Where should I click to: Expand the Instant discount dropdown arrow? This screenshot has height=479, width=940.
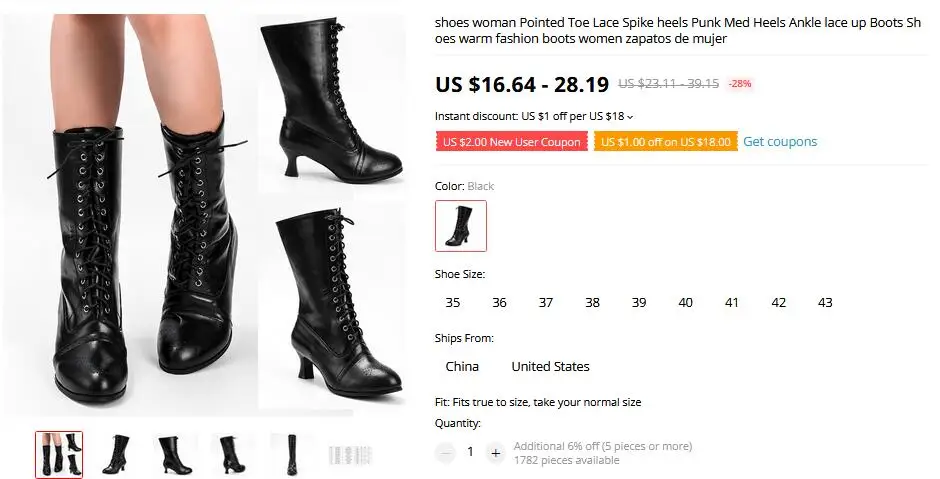click(x=629, y=117)
